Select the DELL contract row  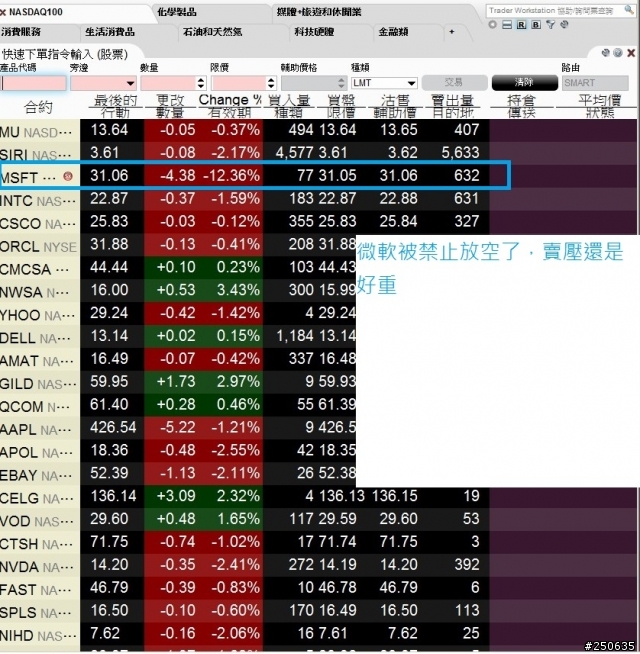pyautogui.click(x=40, y=338)
